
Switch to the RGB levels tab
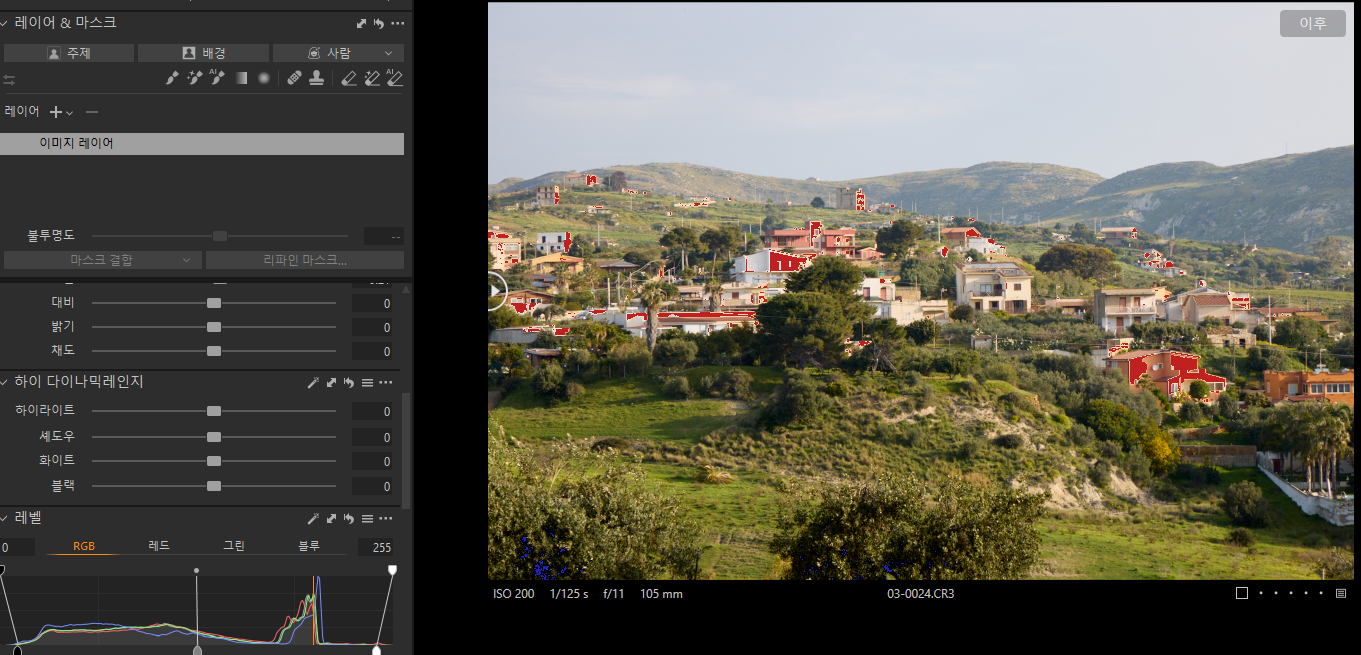click(84, 546)
